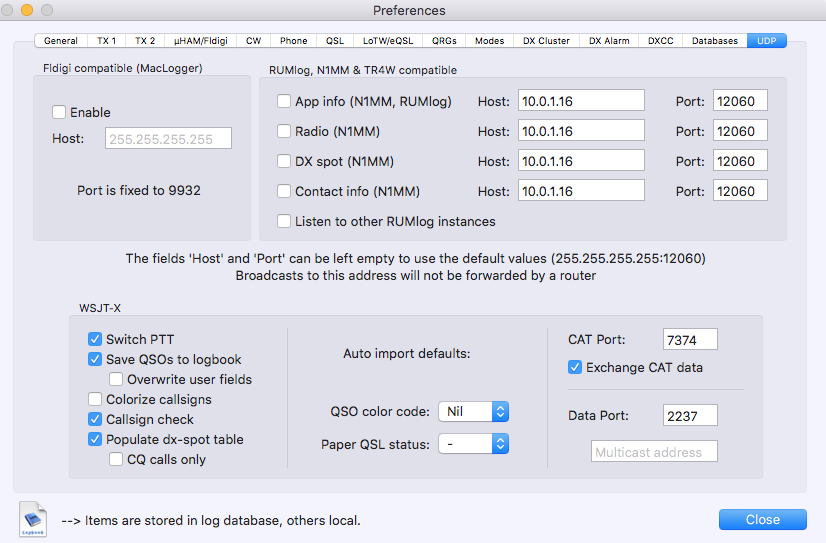Enable Fldigi compatible checkbox

point(59,112)
